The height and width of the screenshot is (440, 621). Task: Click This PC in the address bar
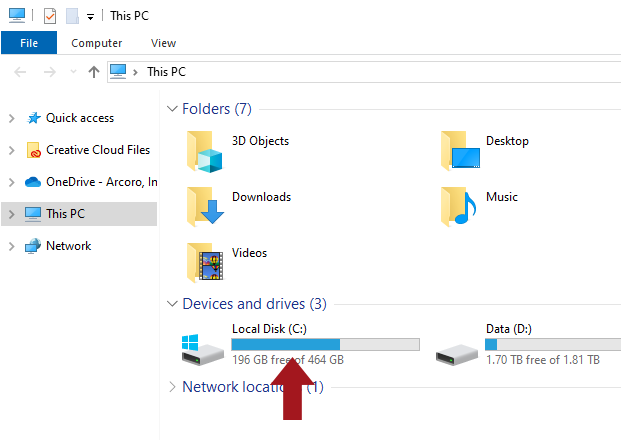(x=166, y=72)
